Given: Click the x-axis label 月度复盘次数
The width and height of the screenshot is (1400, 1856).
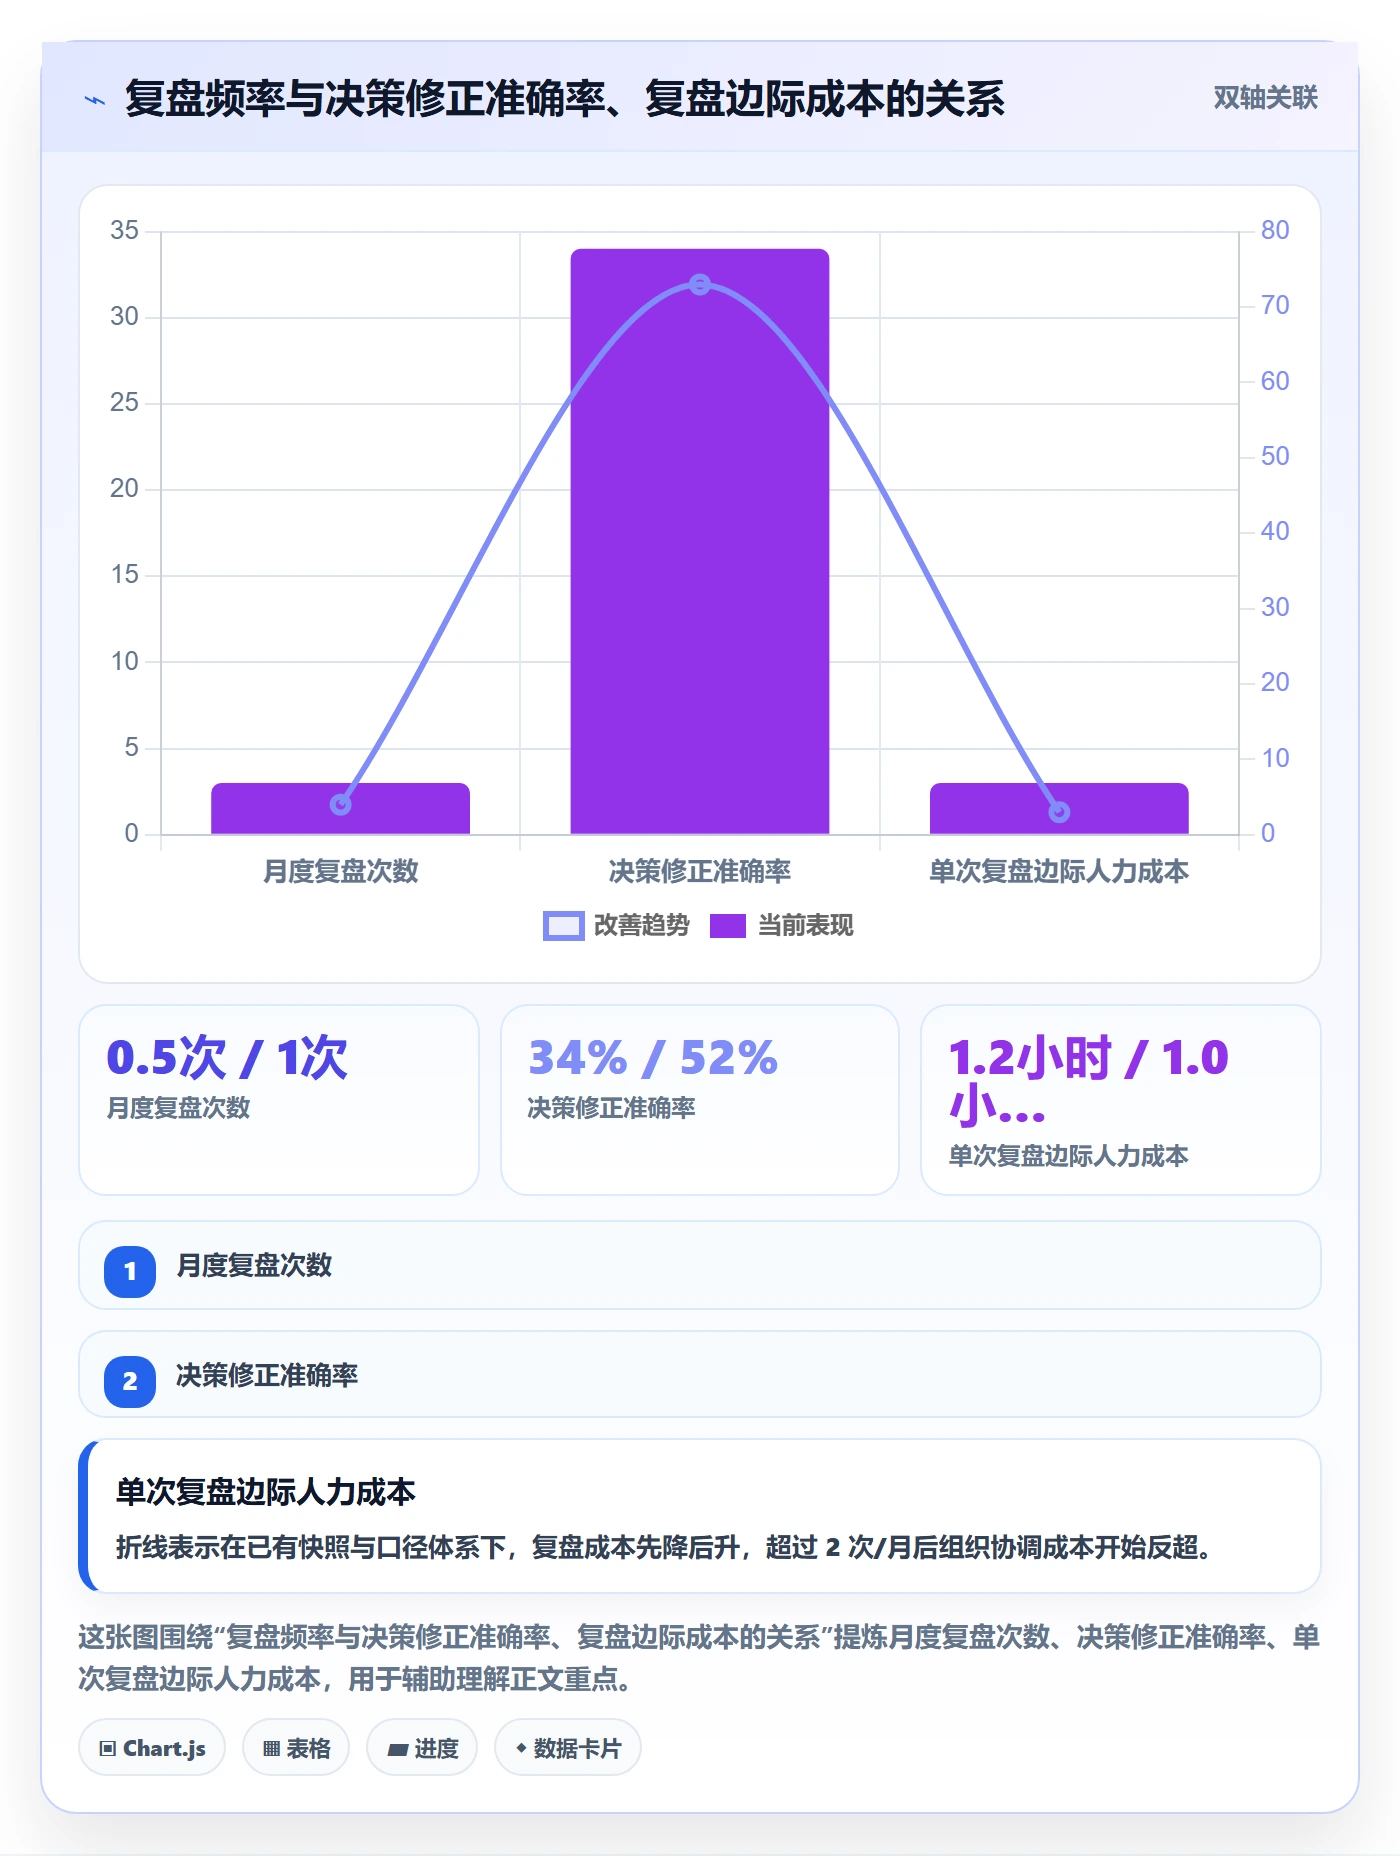Looking at the screenshot, I should pyautogui.click(x=341, y=872).
